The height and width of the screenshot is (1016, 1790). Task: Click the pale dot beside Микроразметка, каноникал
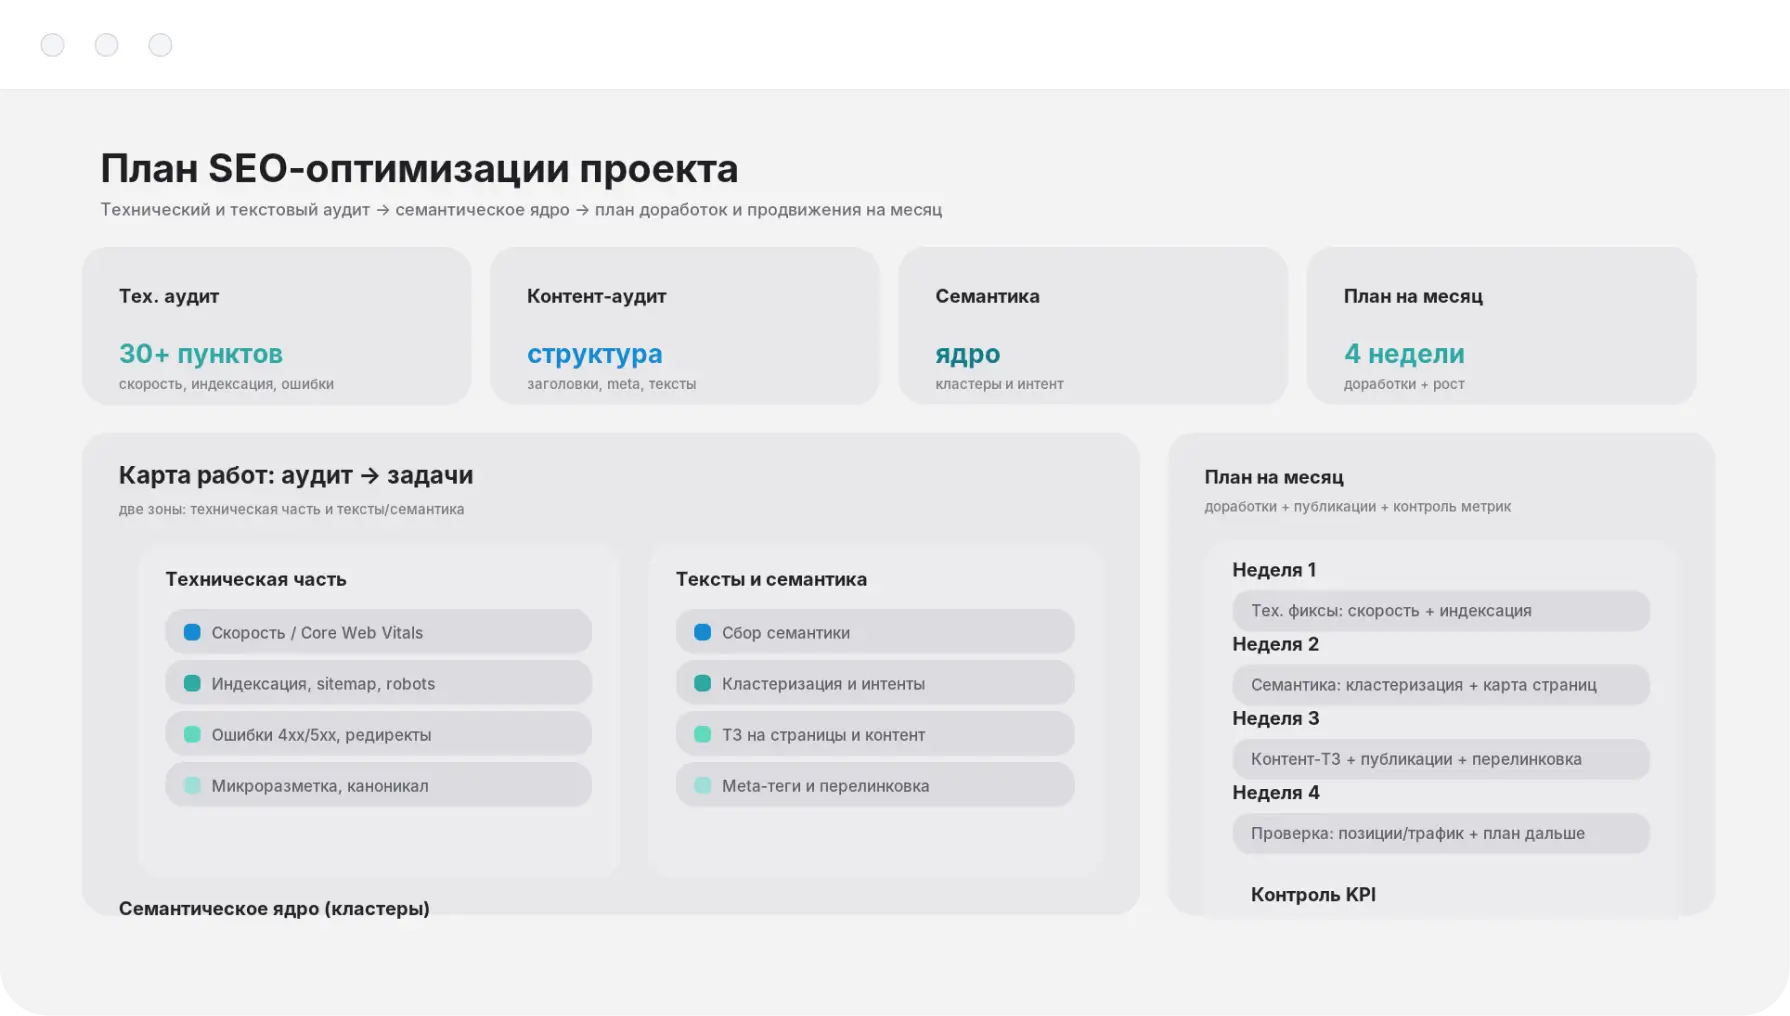click(x=193, y=785)
